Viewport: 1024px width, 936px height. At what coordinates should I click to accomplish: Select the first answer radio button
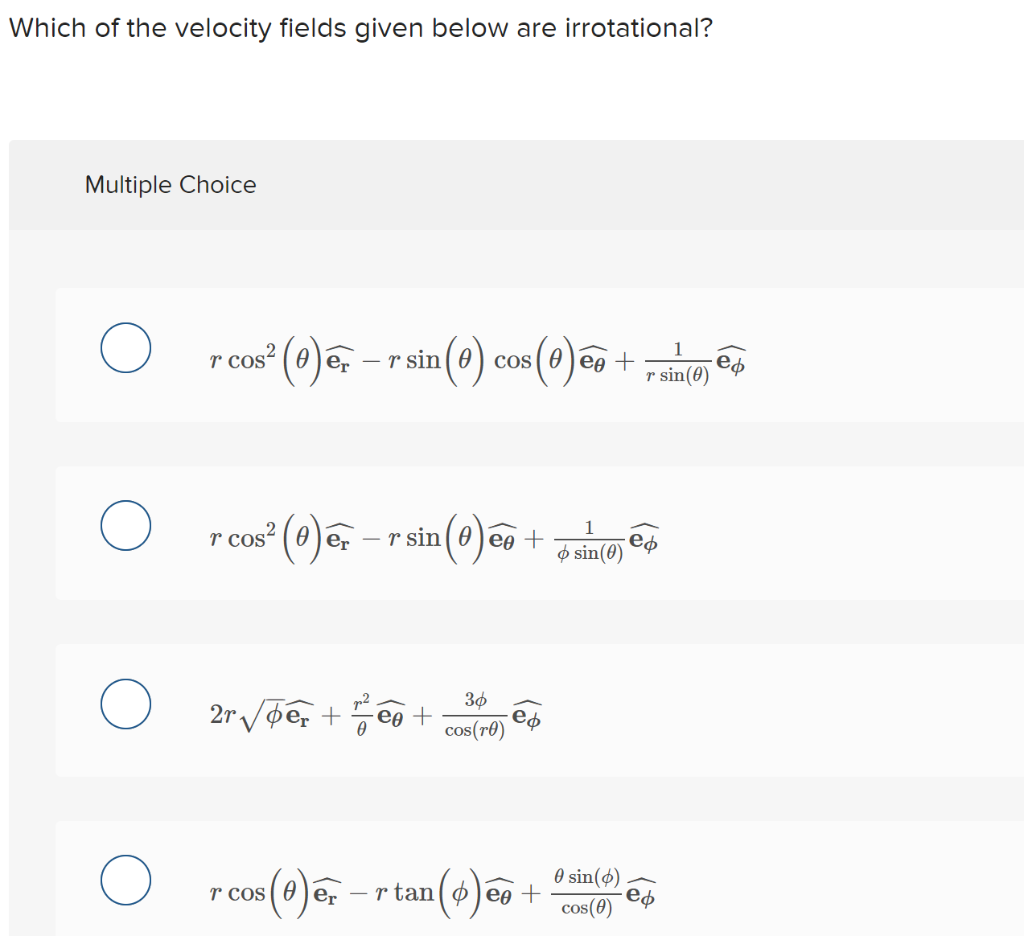pyautogui.click(x=124, y=346)
